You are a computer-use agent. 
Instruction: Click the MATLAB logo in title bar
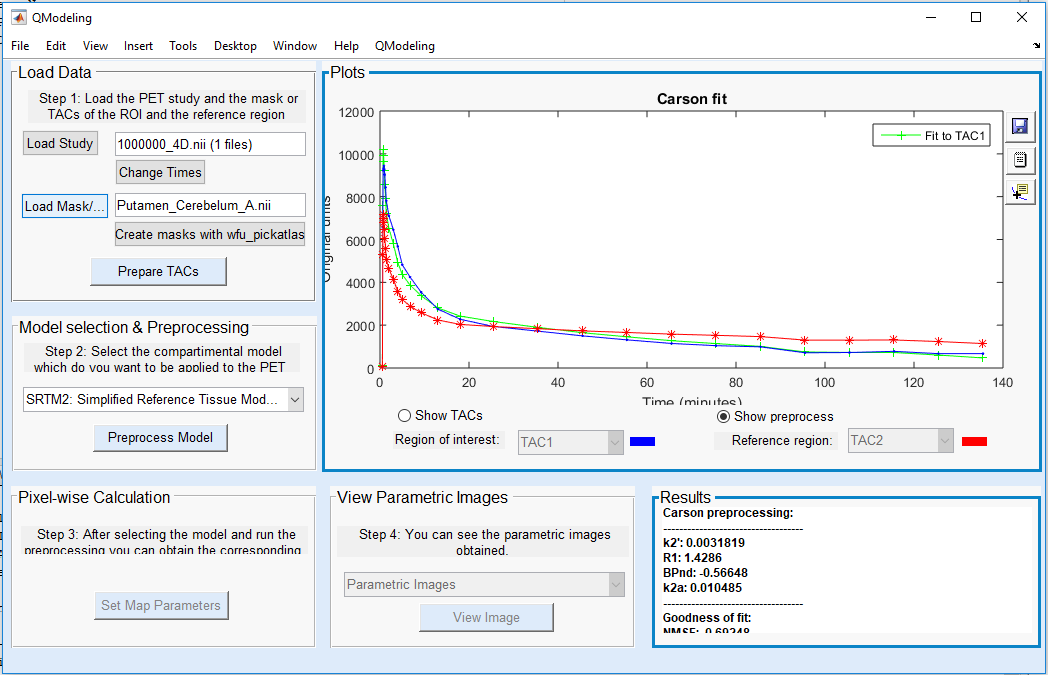pyautogui.click(x=18, y=17)
